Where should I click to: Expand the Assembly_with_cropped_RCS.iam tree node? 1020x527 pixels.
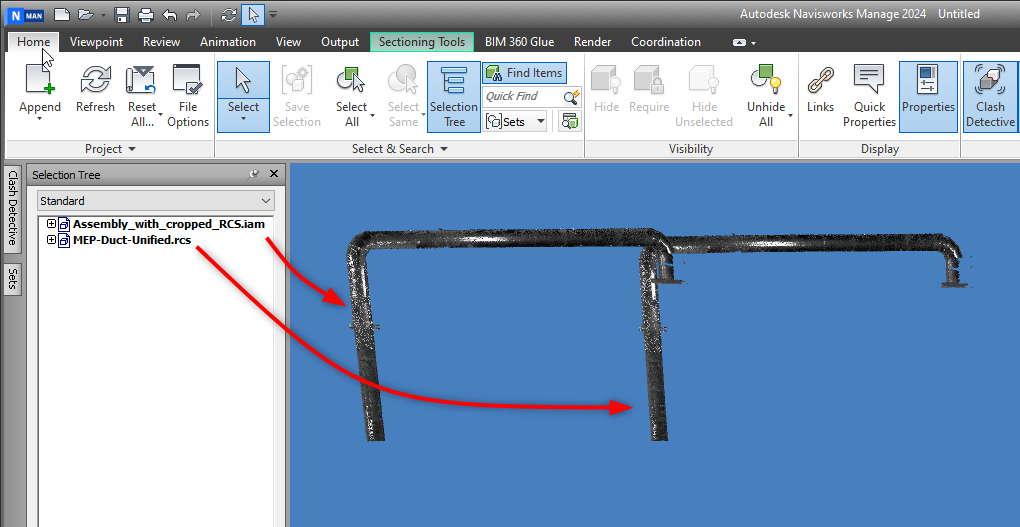tap(51, 224)
